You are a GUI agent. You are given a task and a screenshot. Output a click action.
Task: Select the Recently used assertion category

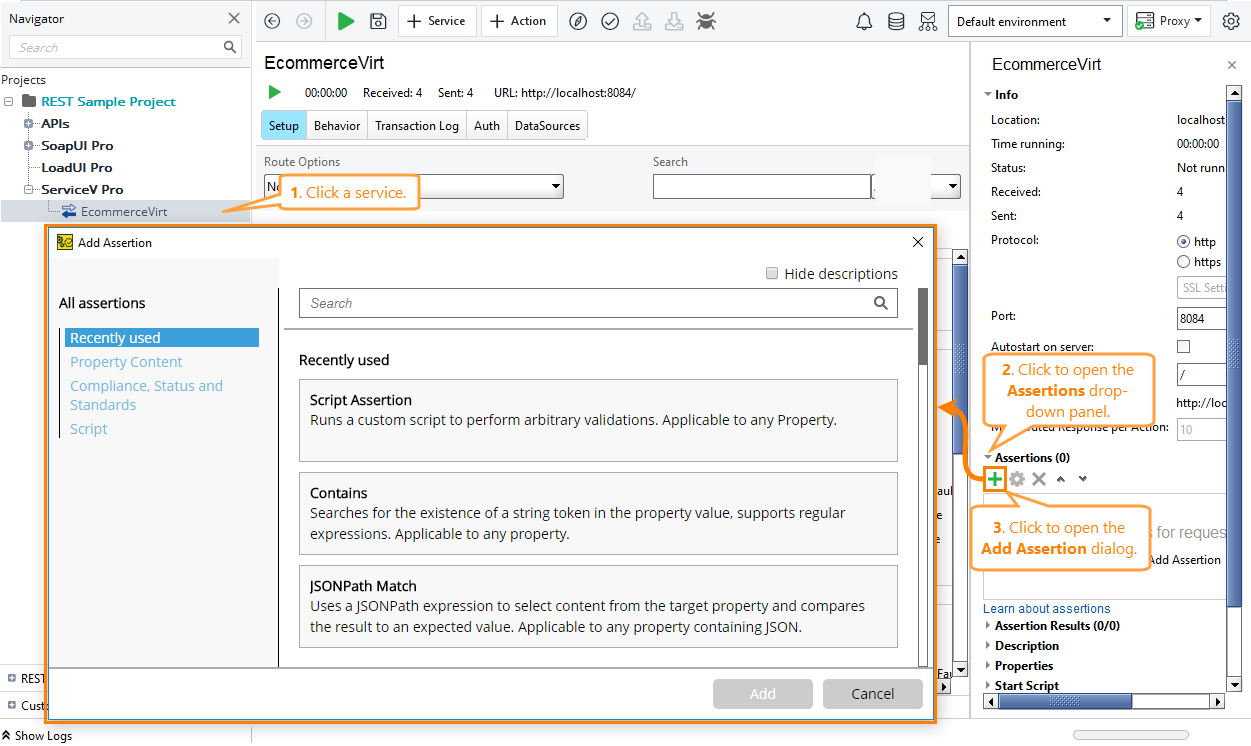pyautogui.click(x=162, y=338)
